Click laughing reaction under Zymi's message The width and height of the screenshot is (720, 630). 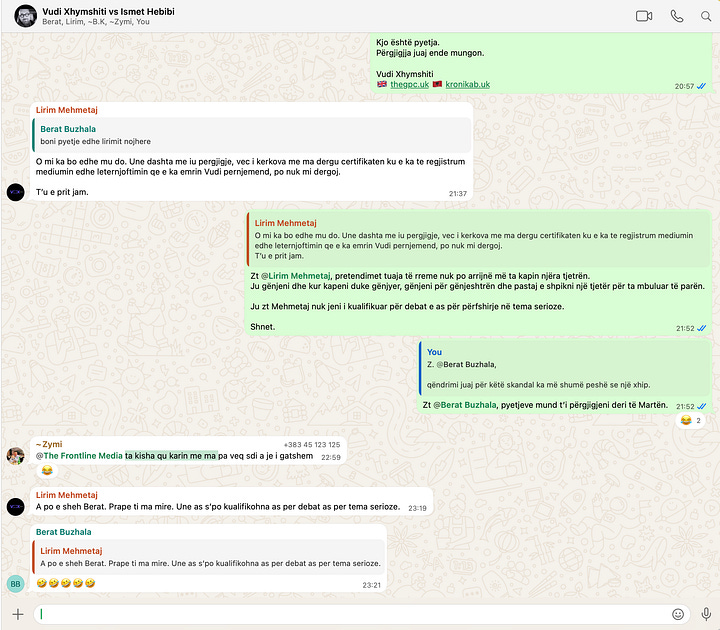[47, 470]
